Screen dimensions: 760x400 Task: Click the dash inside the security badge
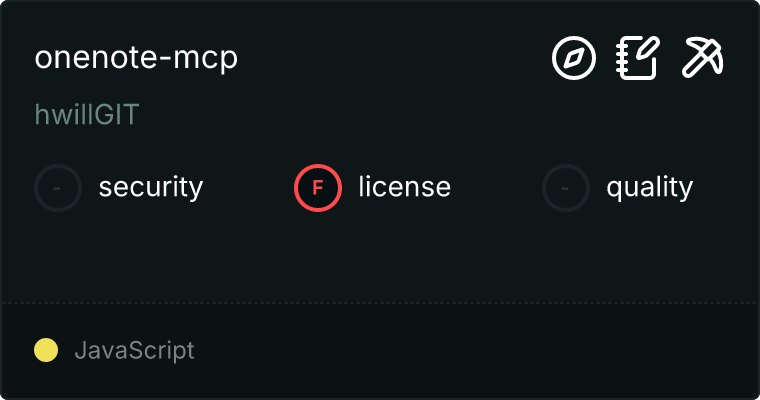[57, 188]
